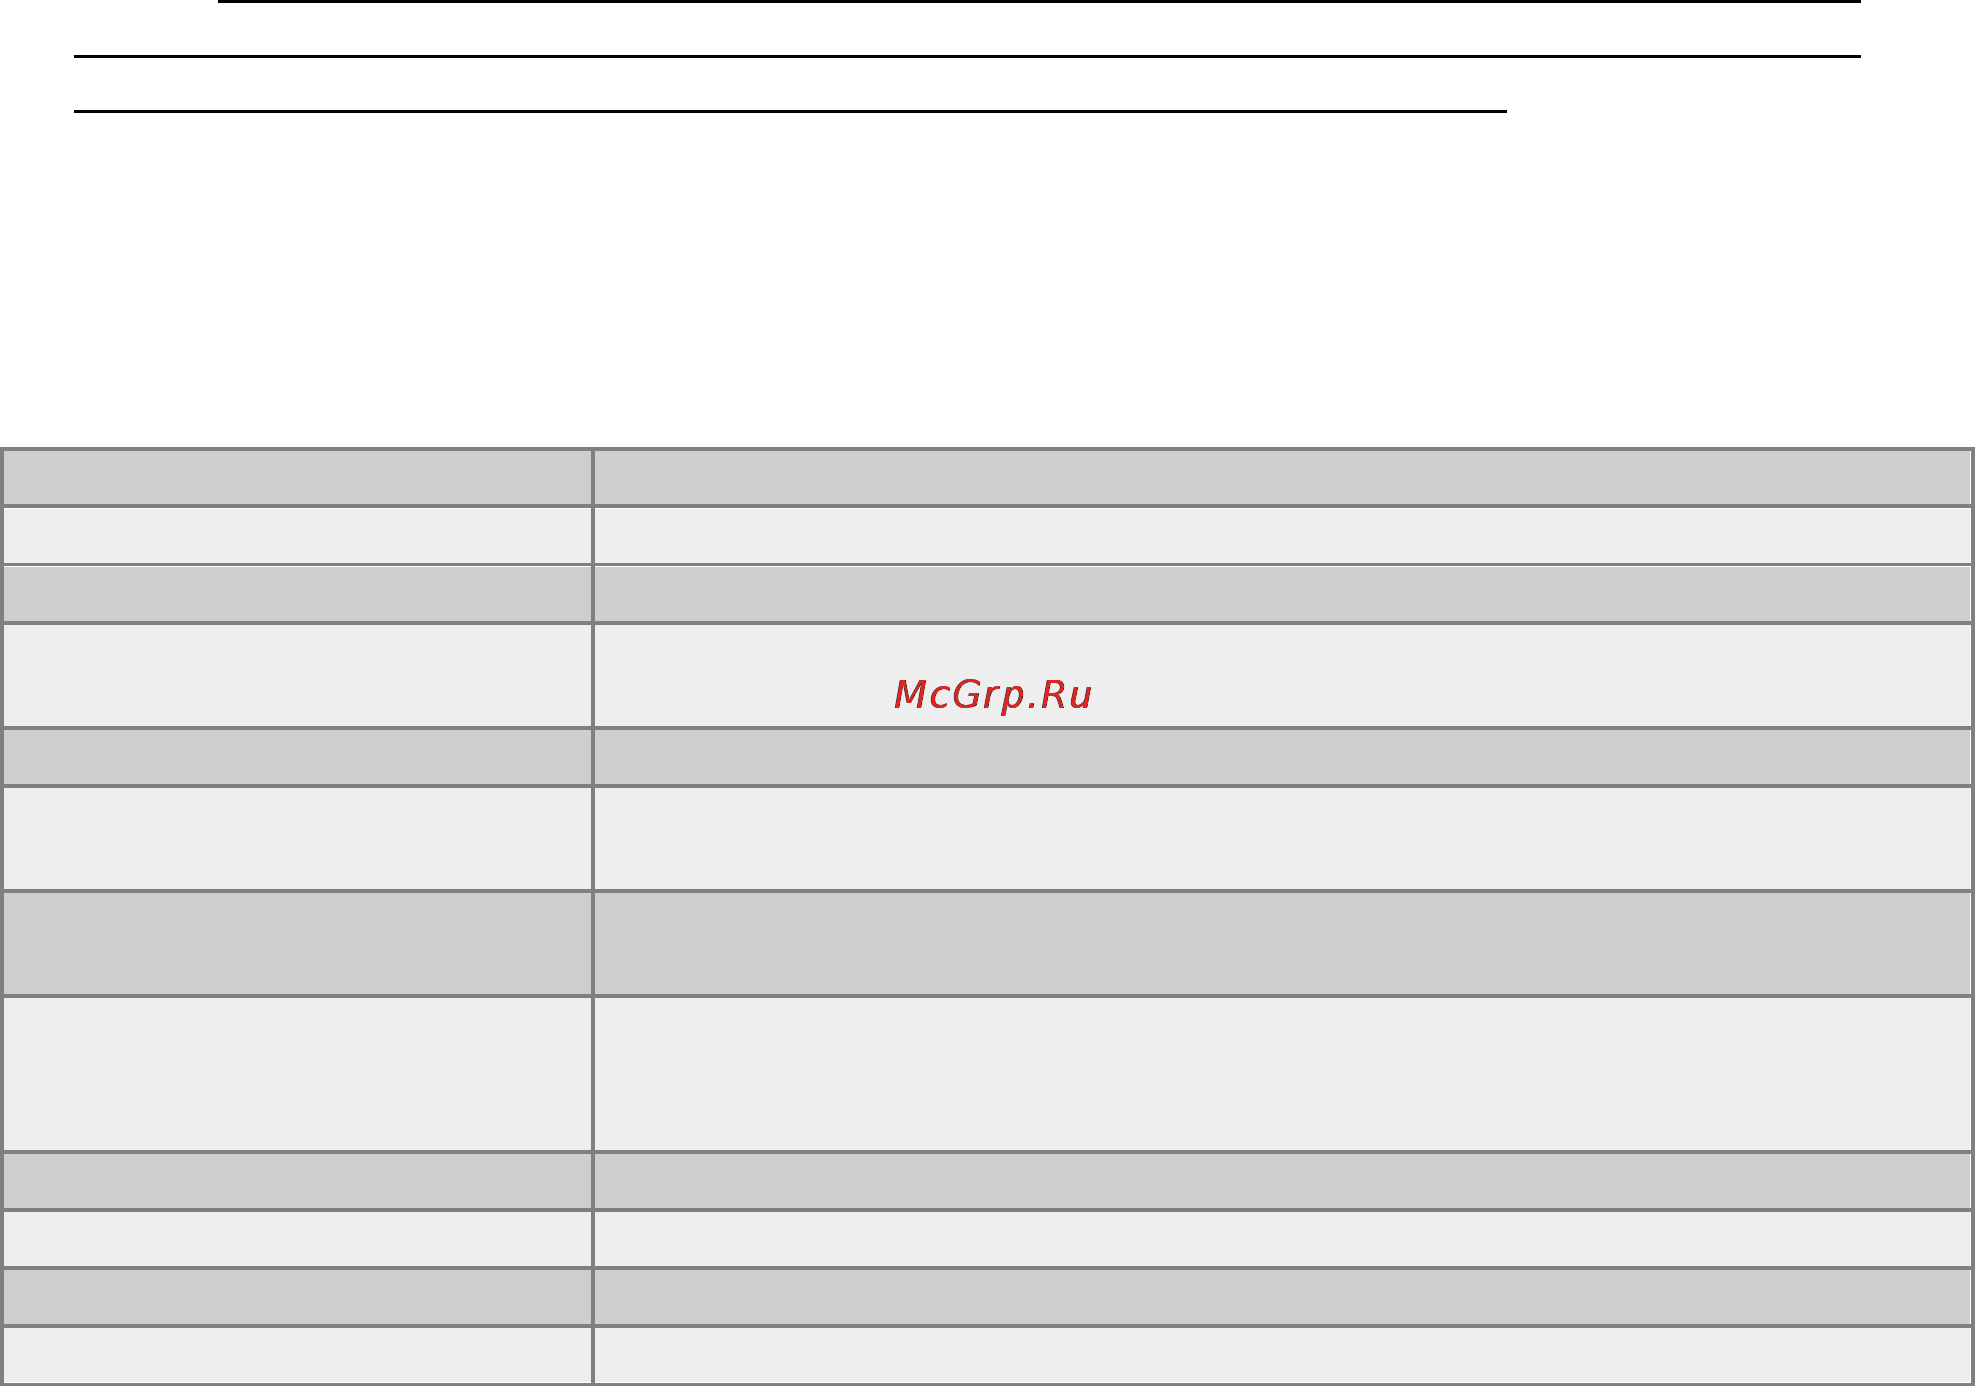Select the tall dark row's right cell
This screenshot has height=1386, width=1975.
[1283, 943]
